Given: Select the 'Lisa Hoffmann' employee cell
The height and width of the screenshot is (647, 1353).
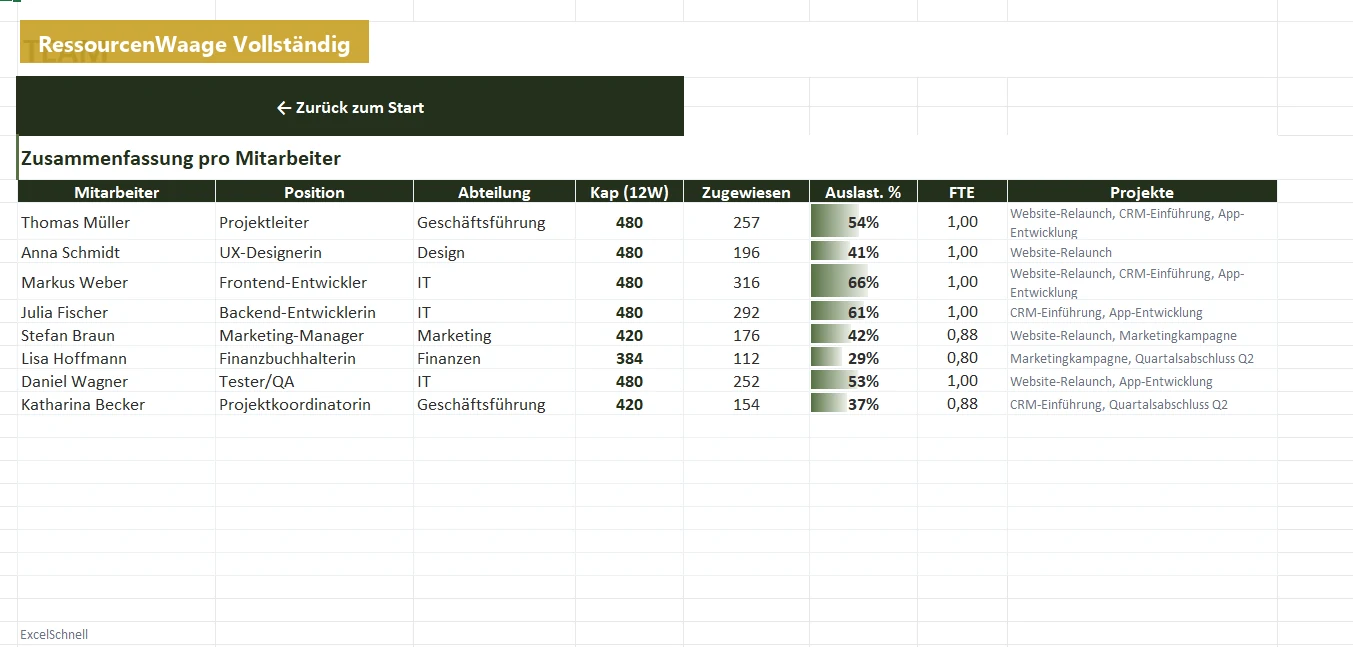Looking at the screenshot, I should (117, 358).
